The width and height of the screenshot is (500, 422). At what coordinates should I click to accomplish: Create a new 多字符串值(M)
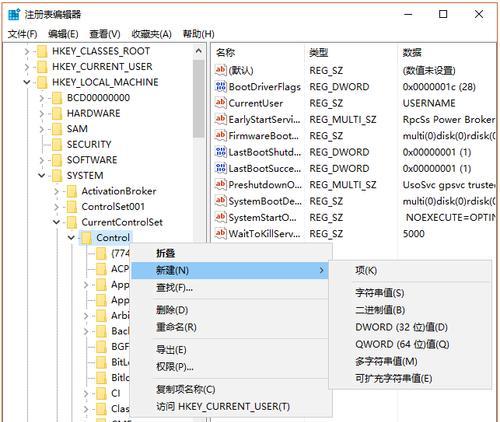[410, 361]
